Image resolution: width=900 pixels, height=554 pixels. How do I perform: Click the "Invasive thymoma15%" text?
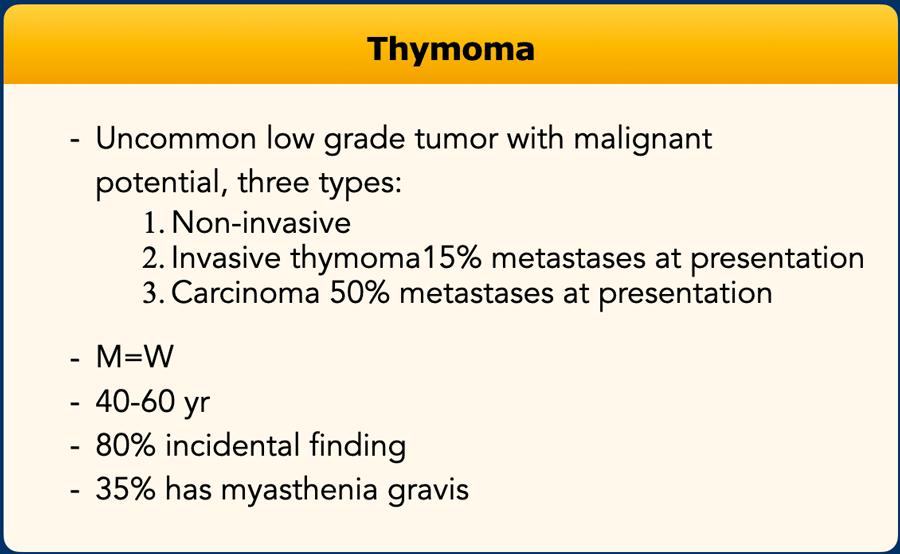point(311,258)
